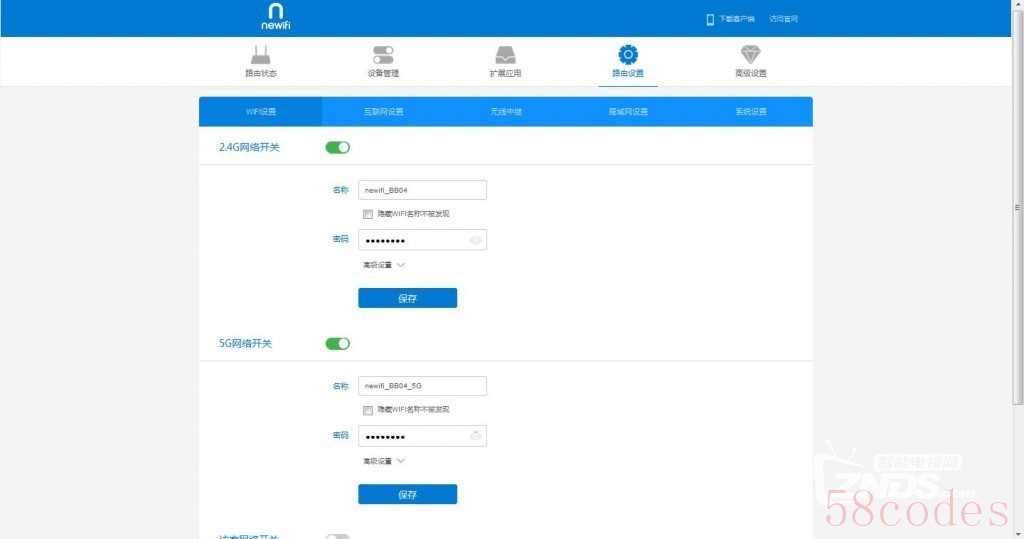1024x539 pixels.
Task: Turn off the 2.4G network switch
Action: pyautogui.click(x=338, y=148)
